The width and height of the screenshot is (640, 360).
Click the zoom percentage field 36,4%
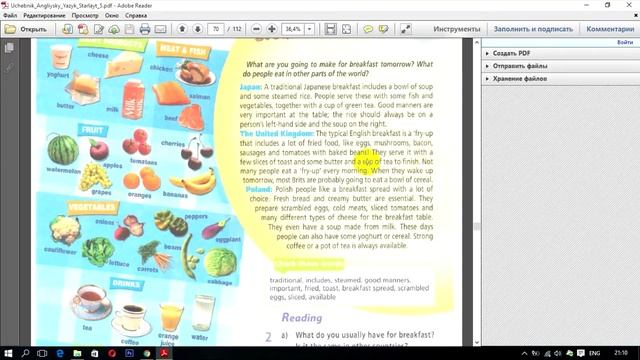point(293,29)
